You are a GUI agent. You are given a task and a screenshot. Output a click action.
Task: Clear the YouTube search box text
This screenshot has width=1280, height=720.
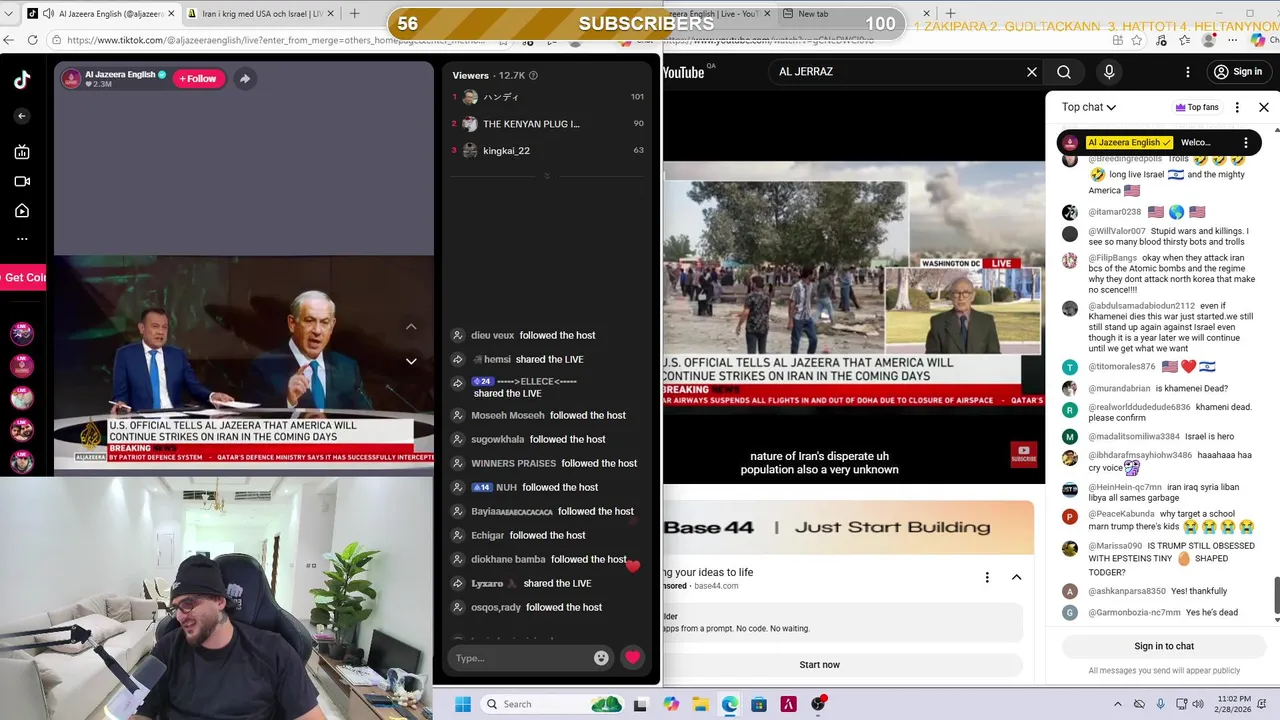[x=1032, y=72]
